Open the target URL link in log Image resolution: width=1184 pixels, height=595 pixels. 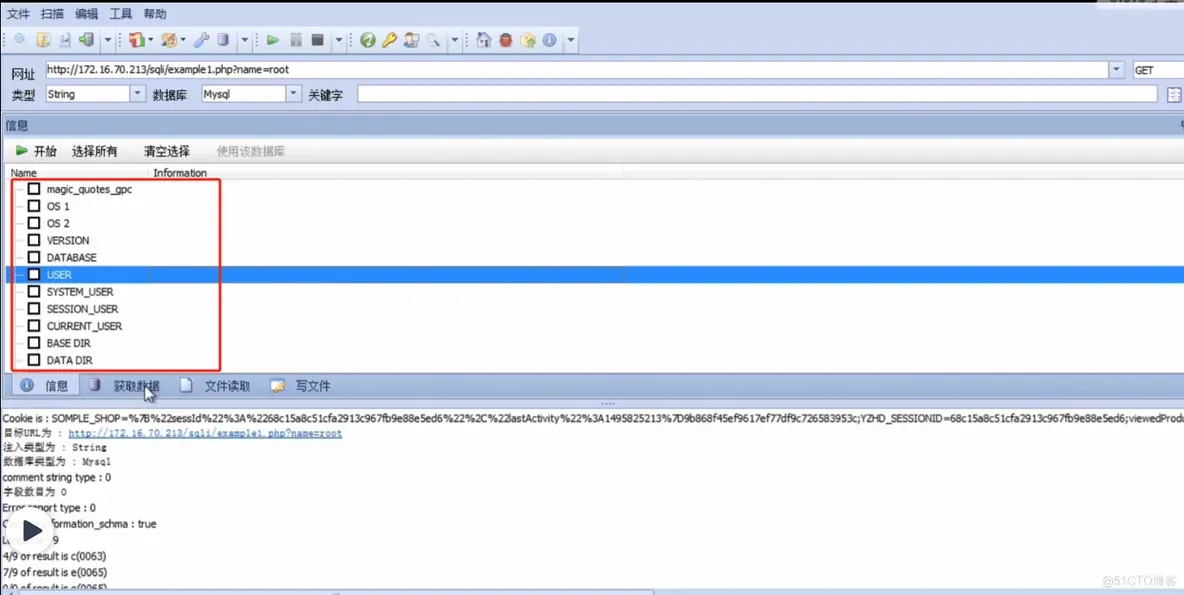click(x=205, y=433)
